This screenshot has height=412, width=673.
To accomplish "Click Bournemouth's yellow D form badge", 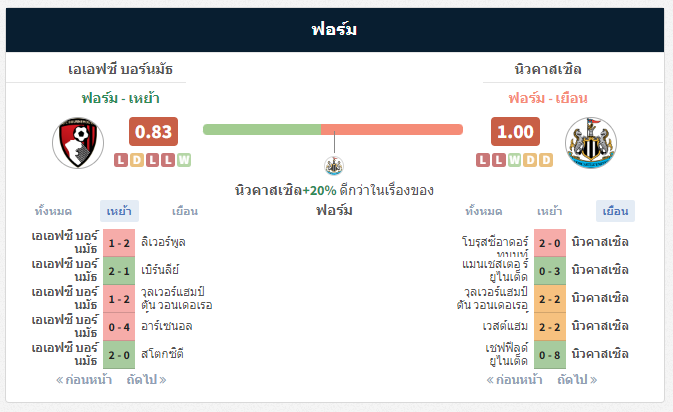I will click(x=137, y=160).
